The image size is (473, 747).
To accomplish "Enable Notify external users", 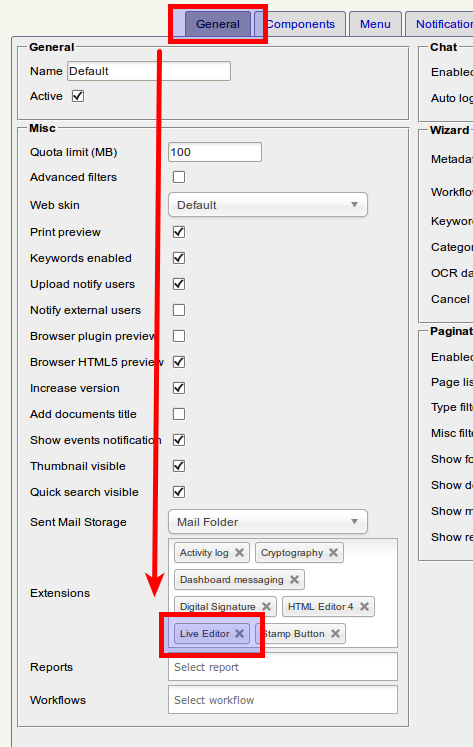I will click(179, 310).
